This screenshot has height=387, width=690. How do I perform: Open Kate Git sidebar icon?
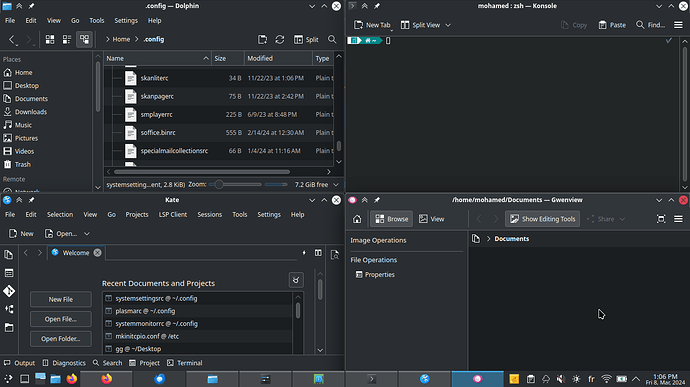point(9,291)
